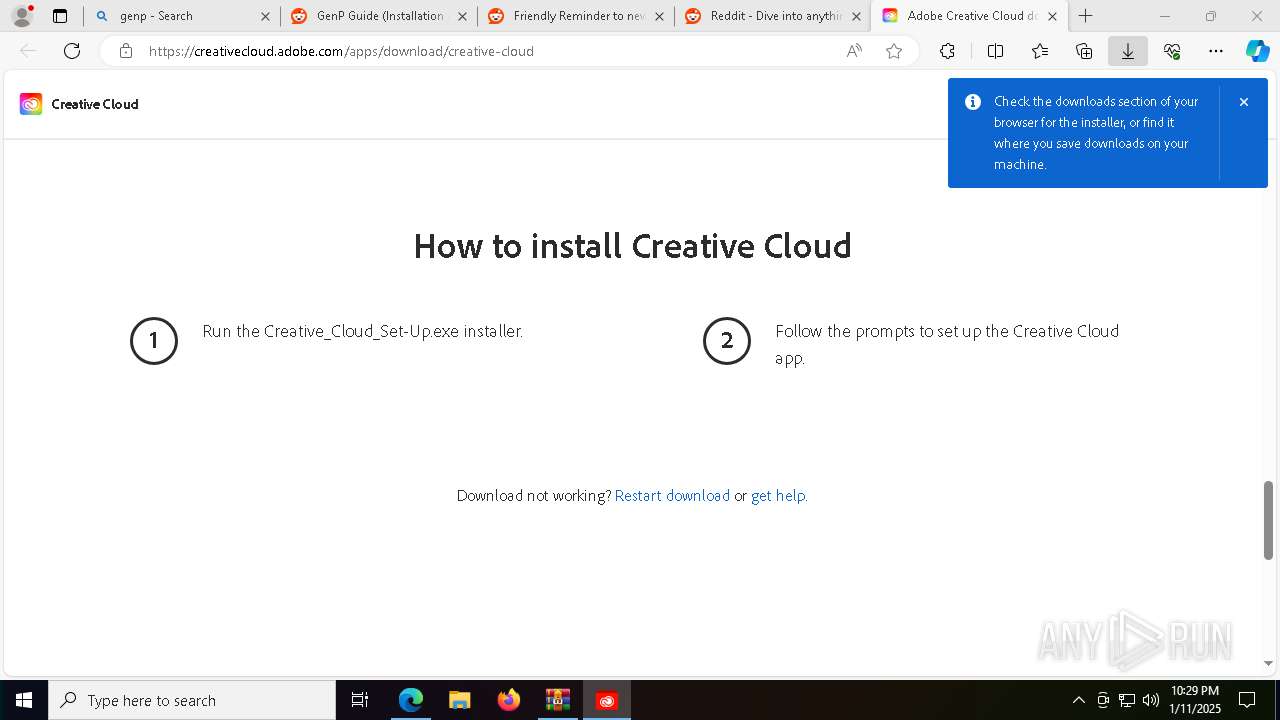Dismiss the download notification banner
Viewport: 1280px width, 720px height.
click(1243, 102)
